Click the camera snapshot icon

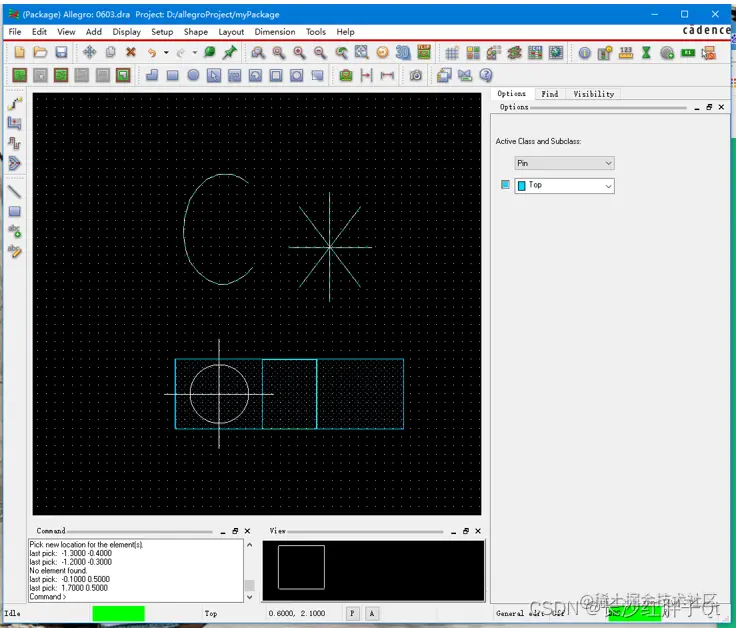coord(416,75)
